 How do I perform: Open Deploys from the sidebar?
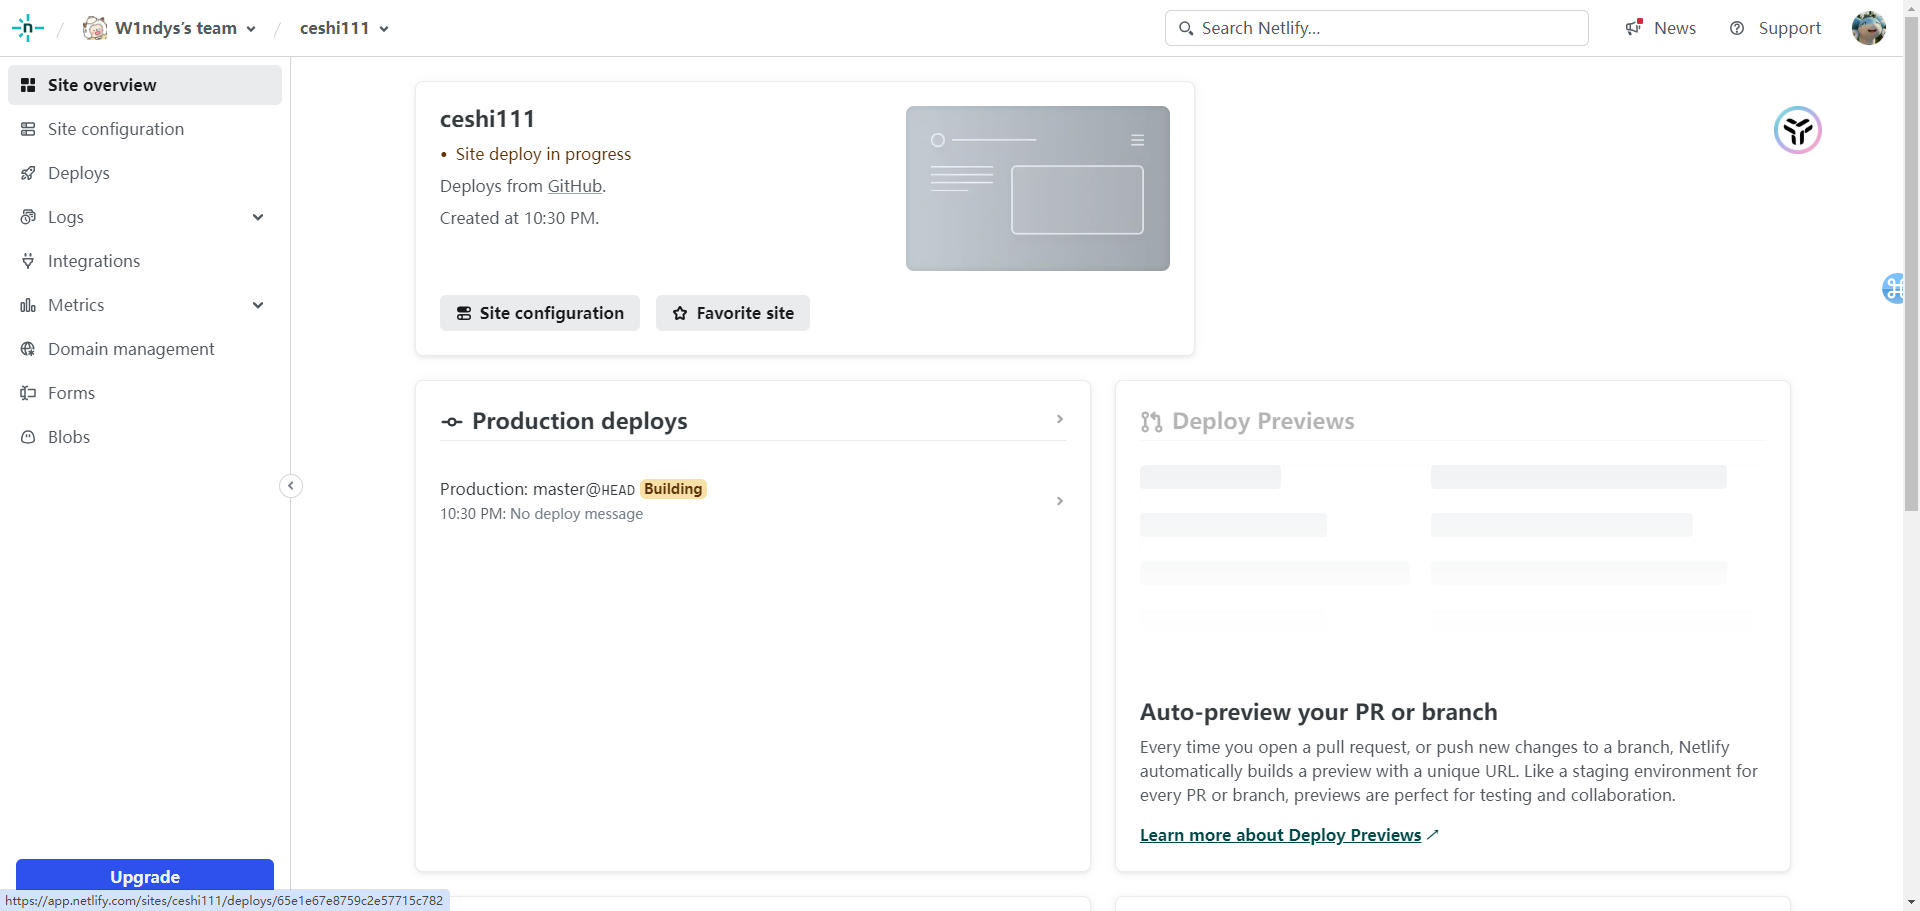pyautogui.click(x=78, y=173)
